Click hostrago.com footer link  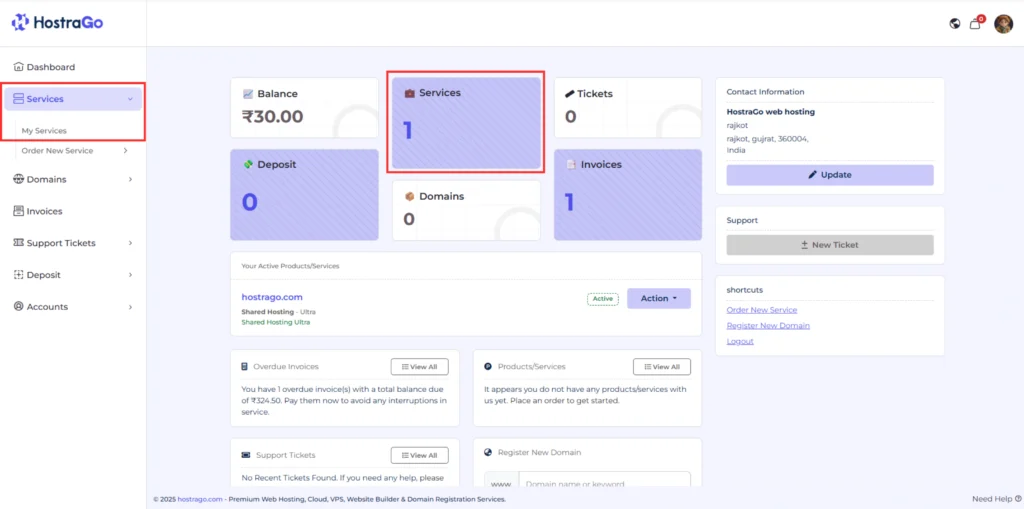click(199, 499)
